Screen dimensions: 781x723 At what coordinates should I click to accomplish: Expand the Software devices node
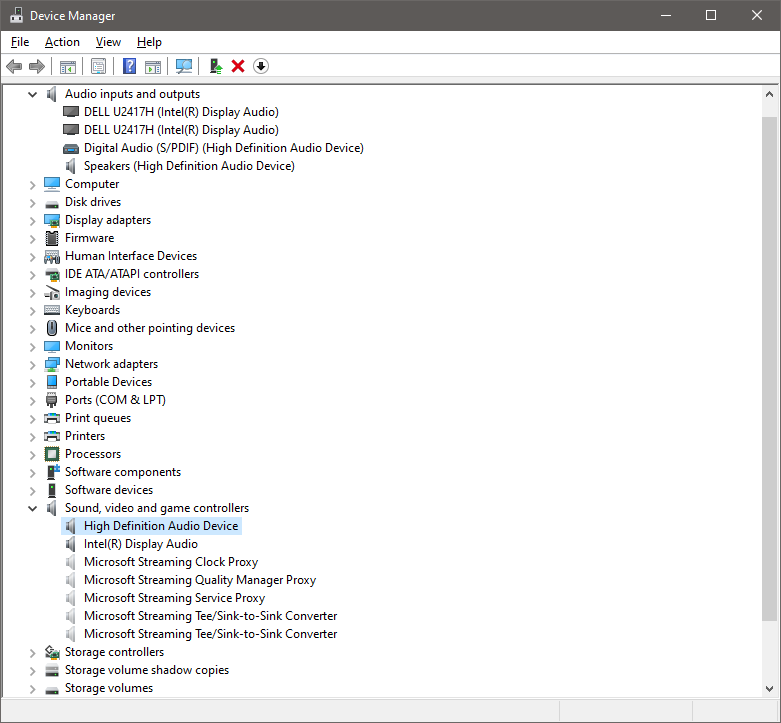pos(32,491)
